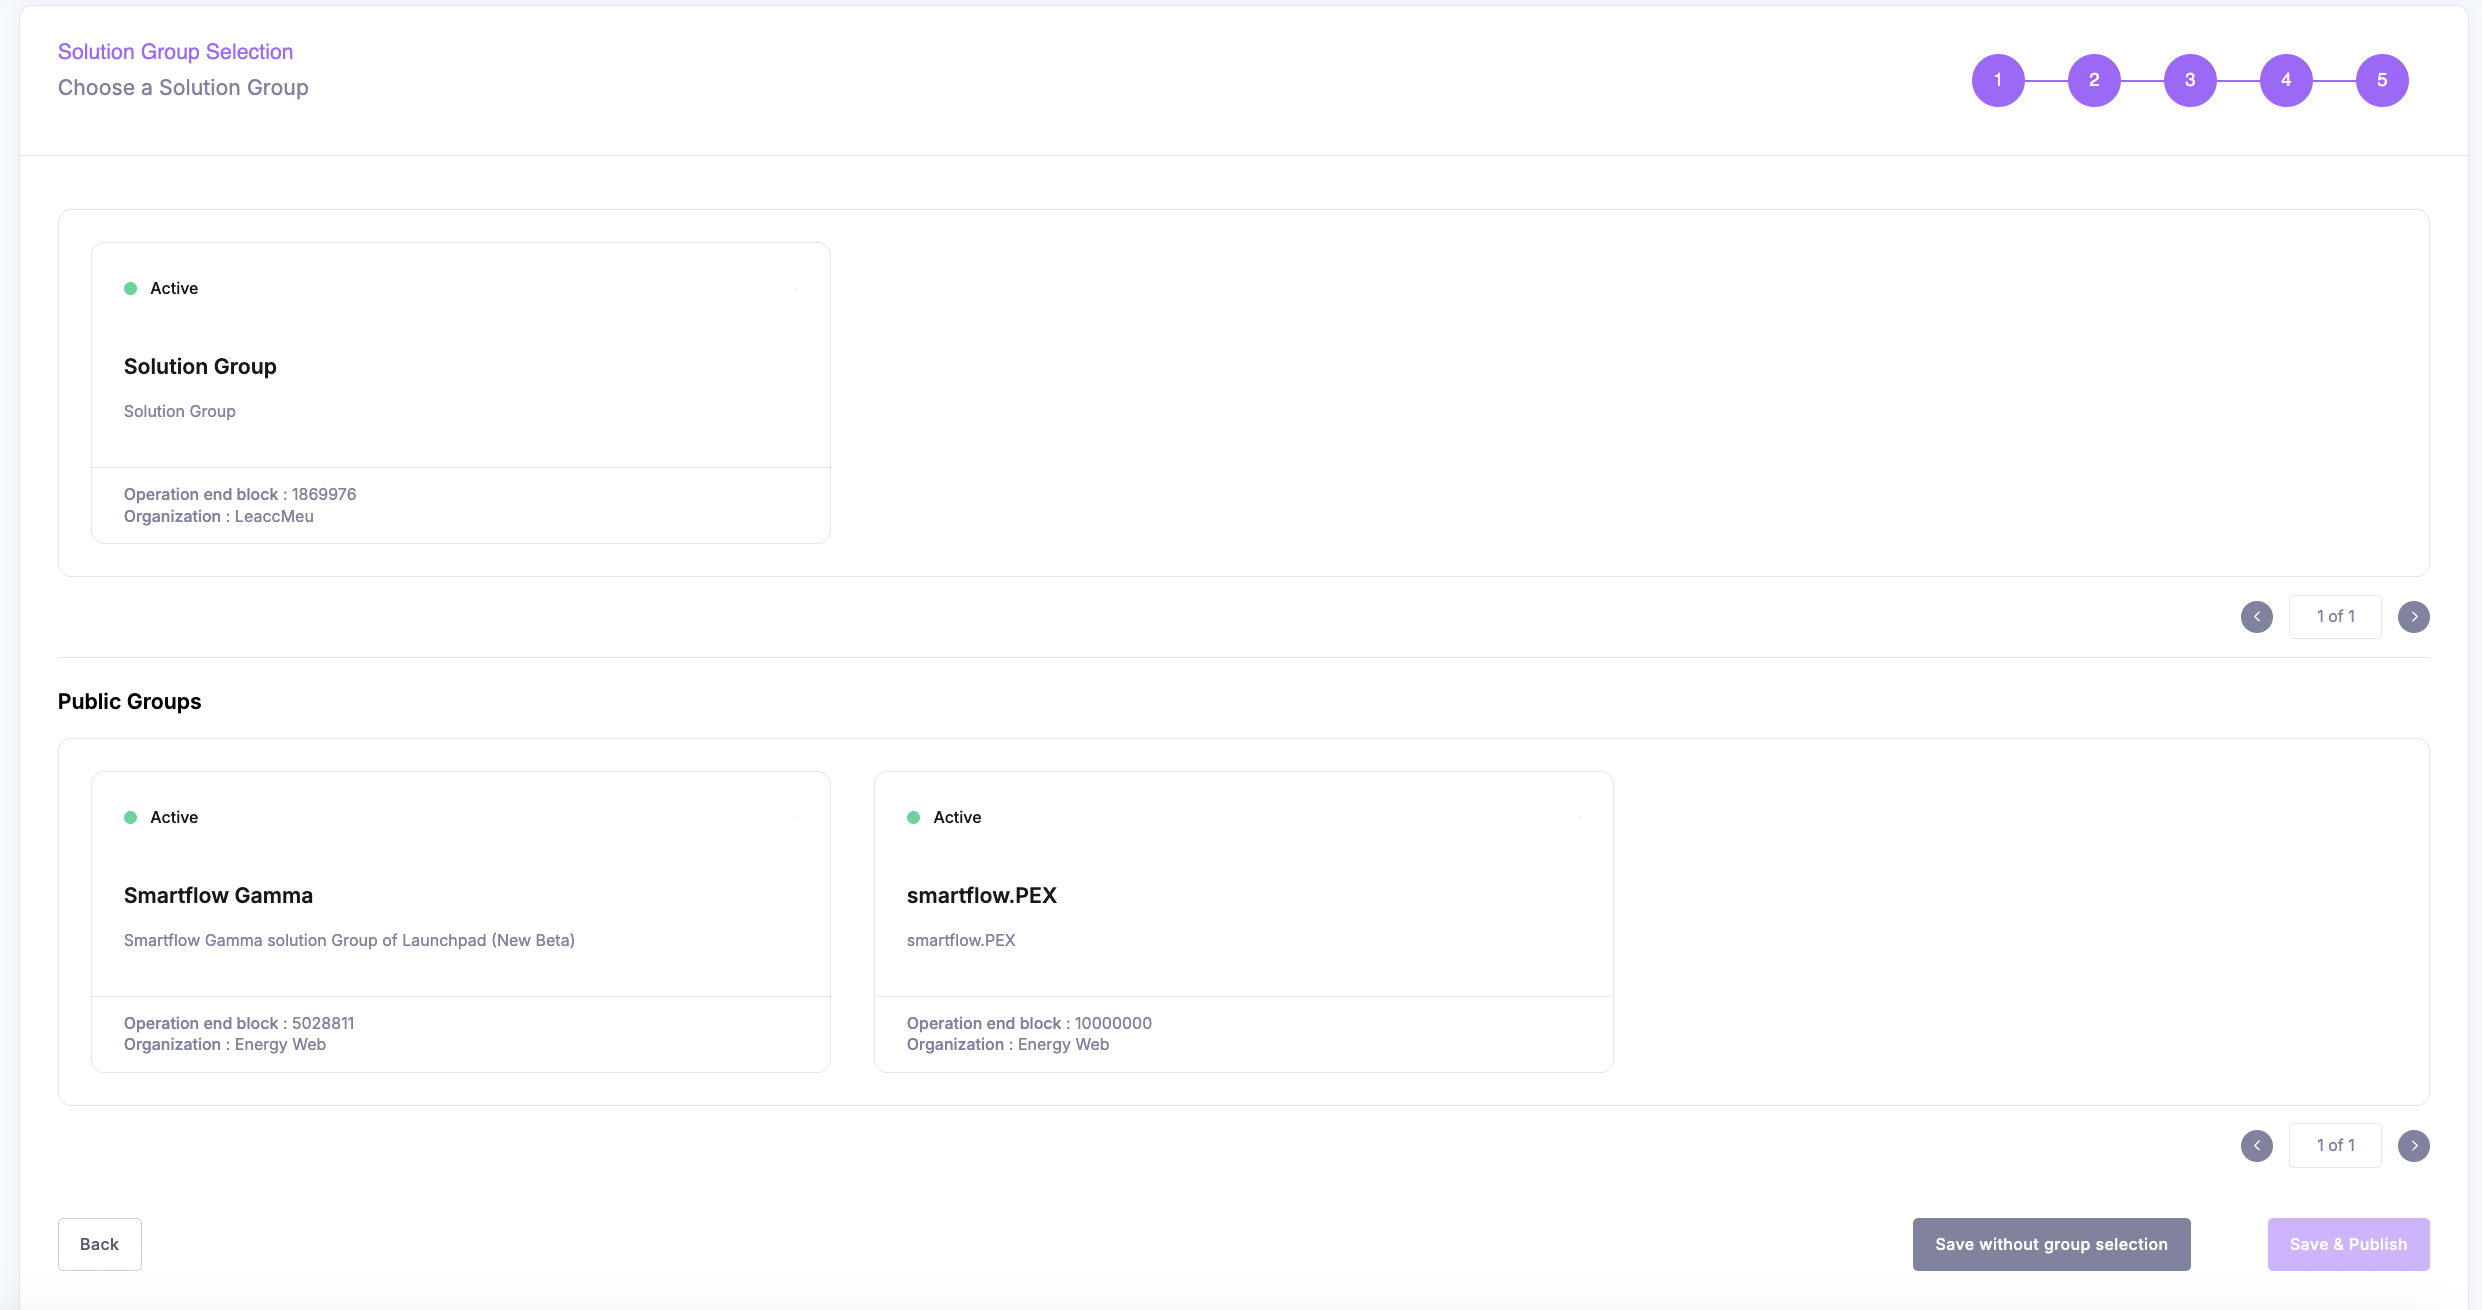The width and height of the screenshot is (2482, 1310).
Task: Select step 3 circle in stepper
Action: [2190, 80]
